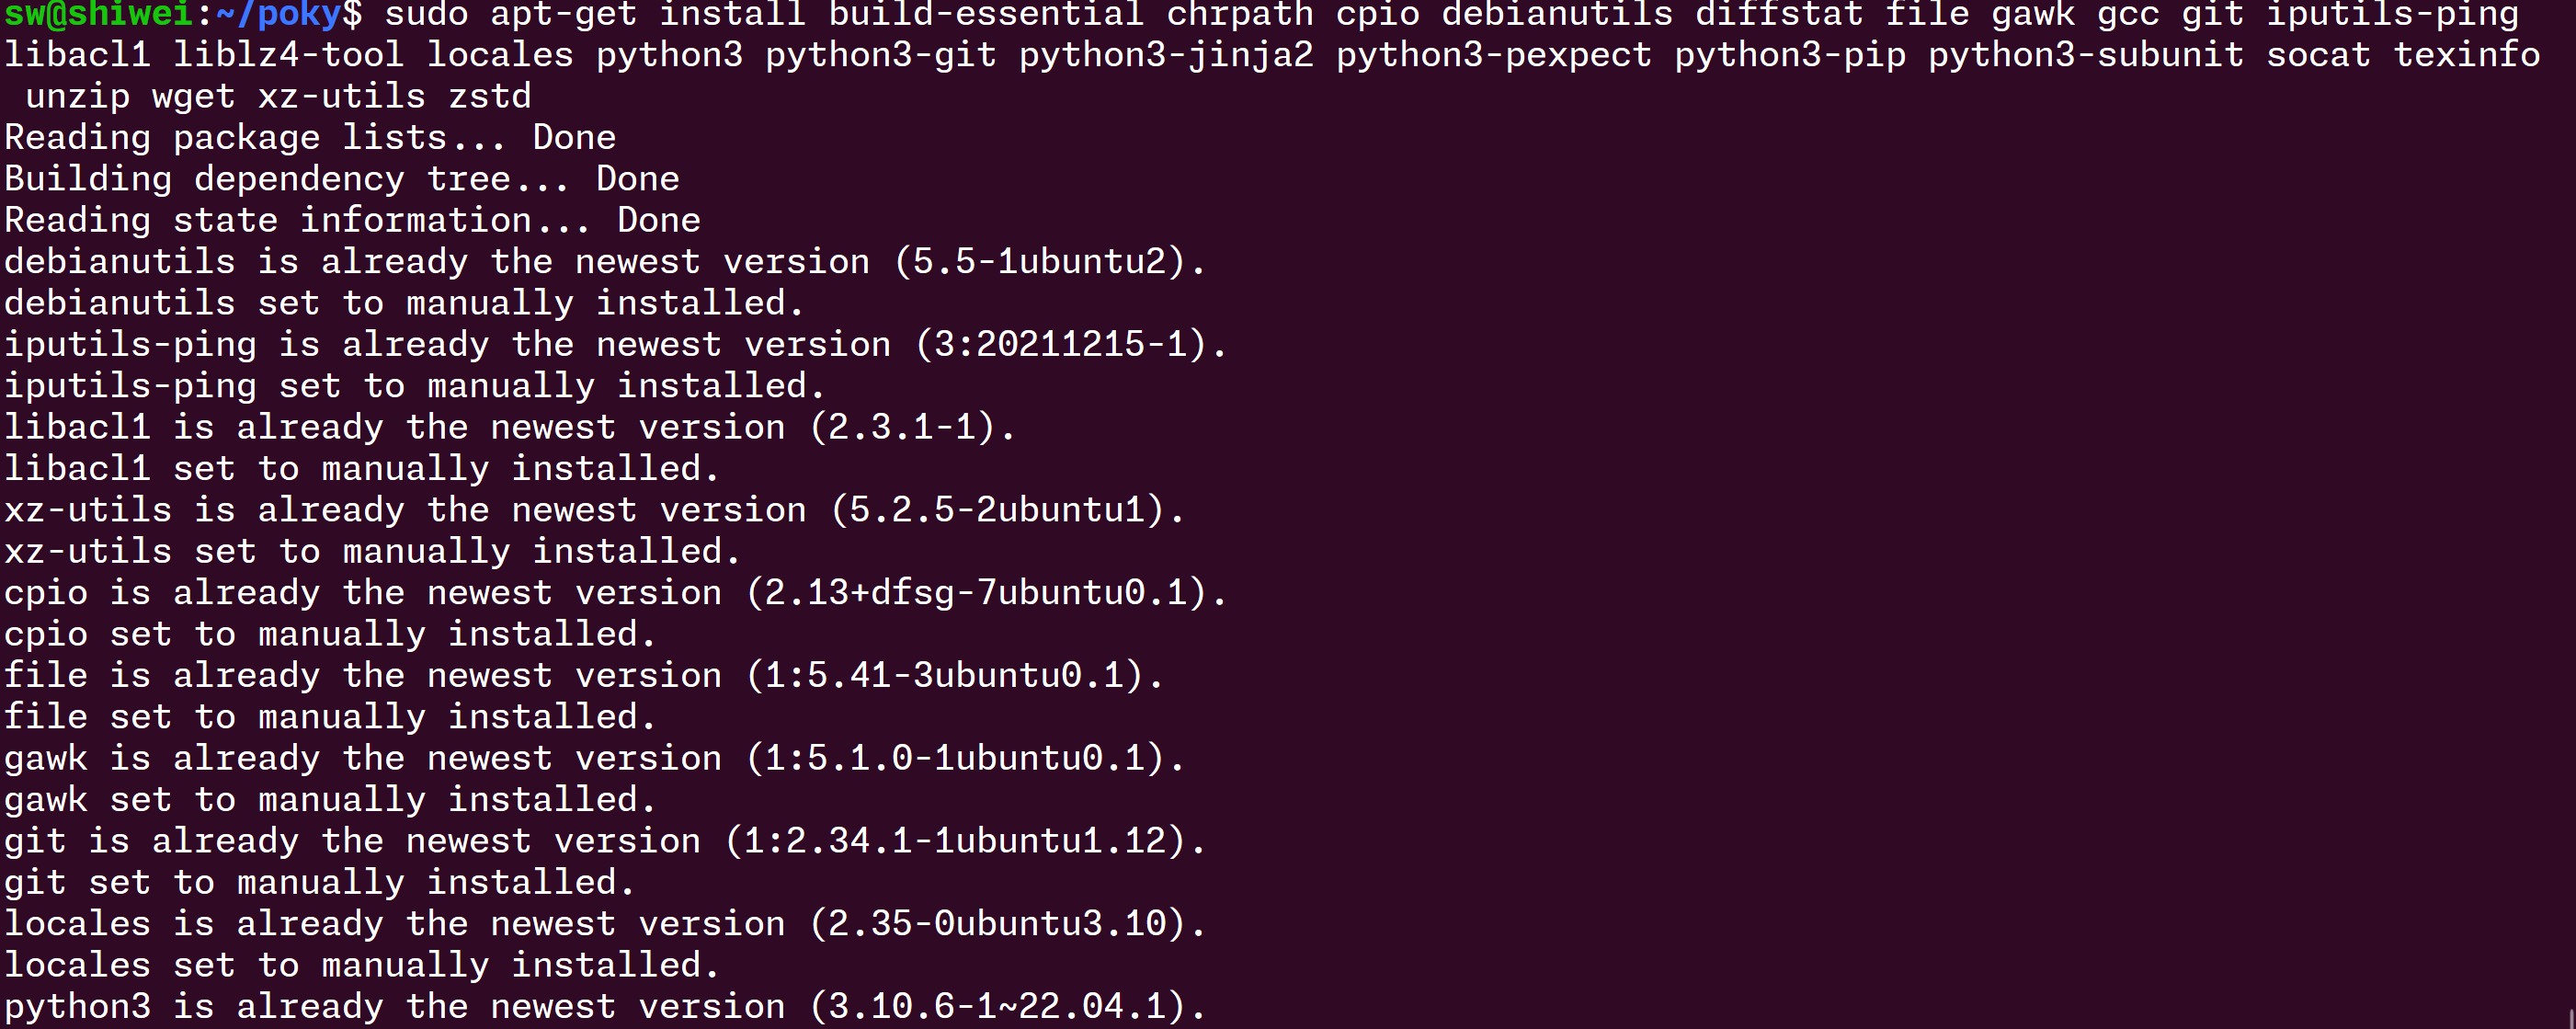Viewport: 2576px width, 1029px height.
Task: Click the "Building dependency tree" output line
Action: pos(341,179)
